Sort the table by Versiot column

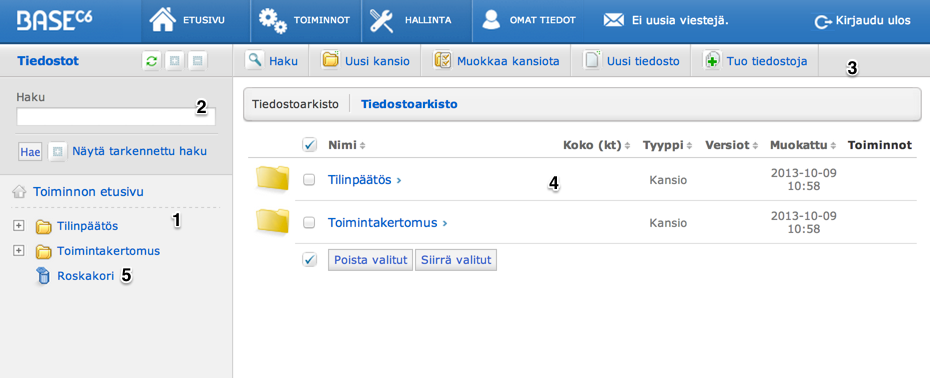click(732, 145)
